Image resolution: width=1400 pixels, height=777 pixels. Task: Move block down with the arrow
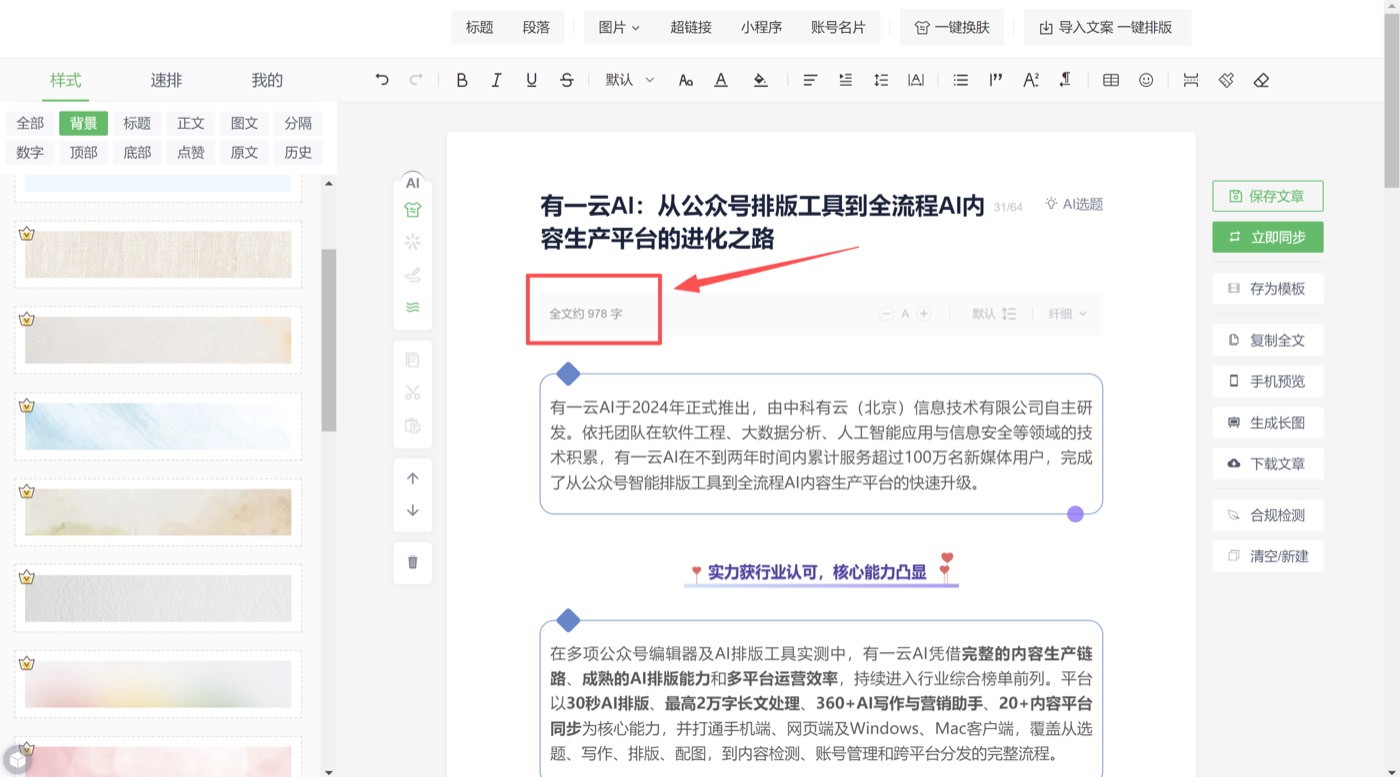[413, 510]
